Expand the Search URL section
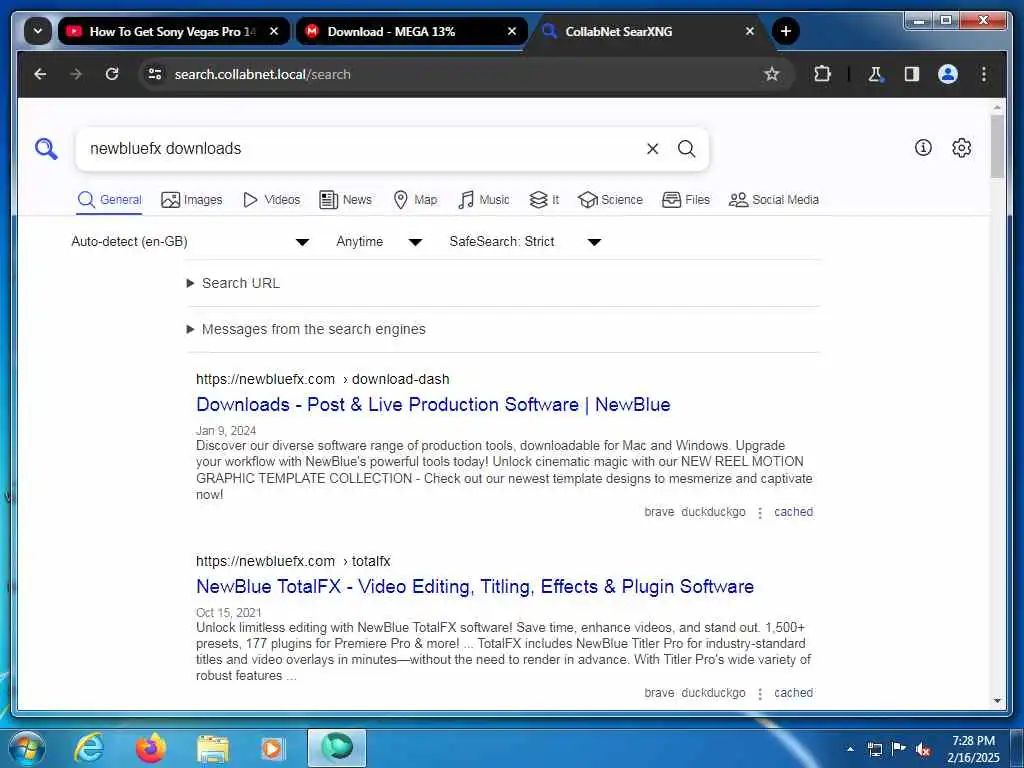Screen dimensions: 1024x768 [233, 283]
